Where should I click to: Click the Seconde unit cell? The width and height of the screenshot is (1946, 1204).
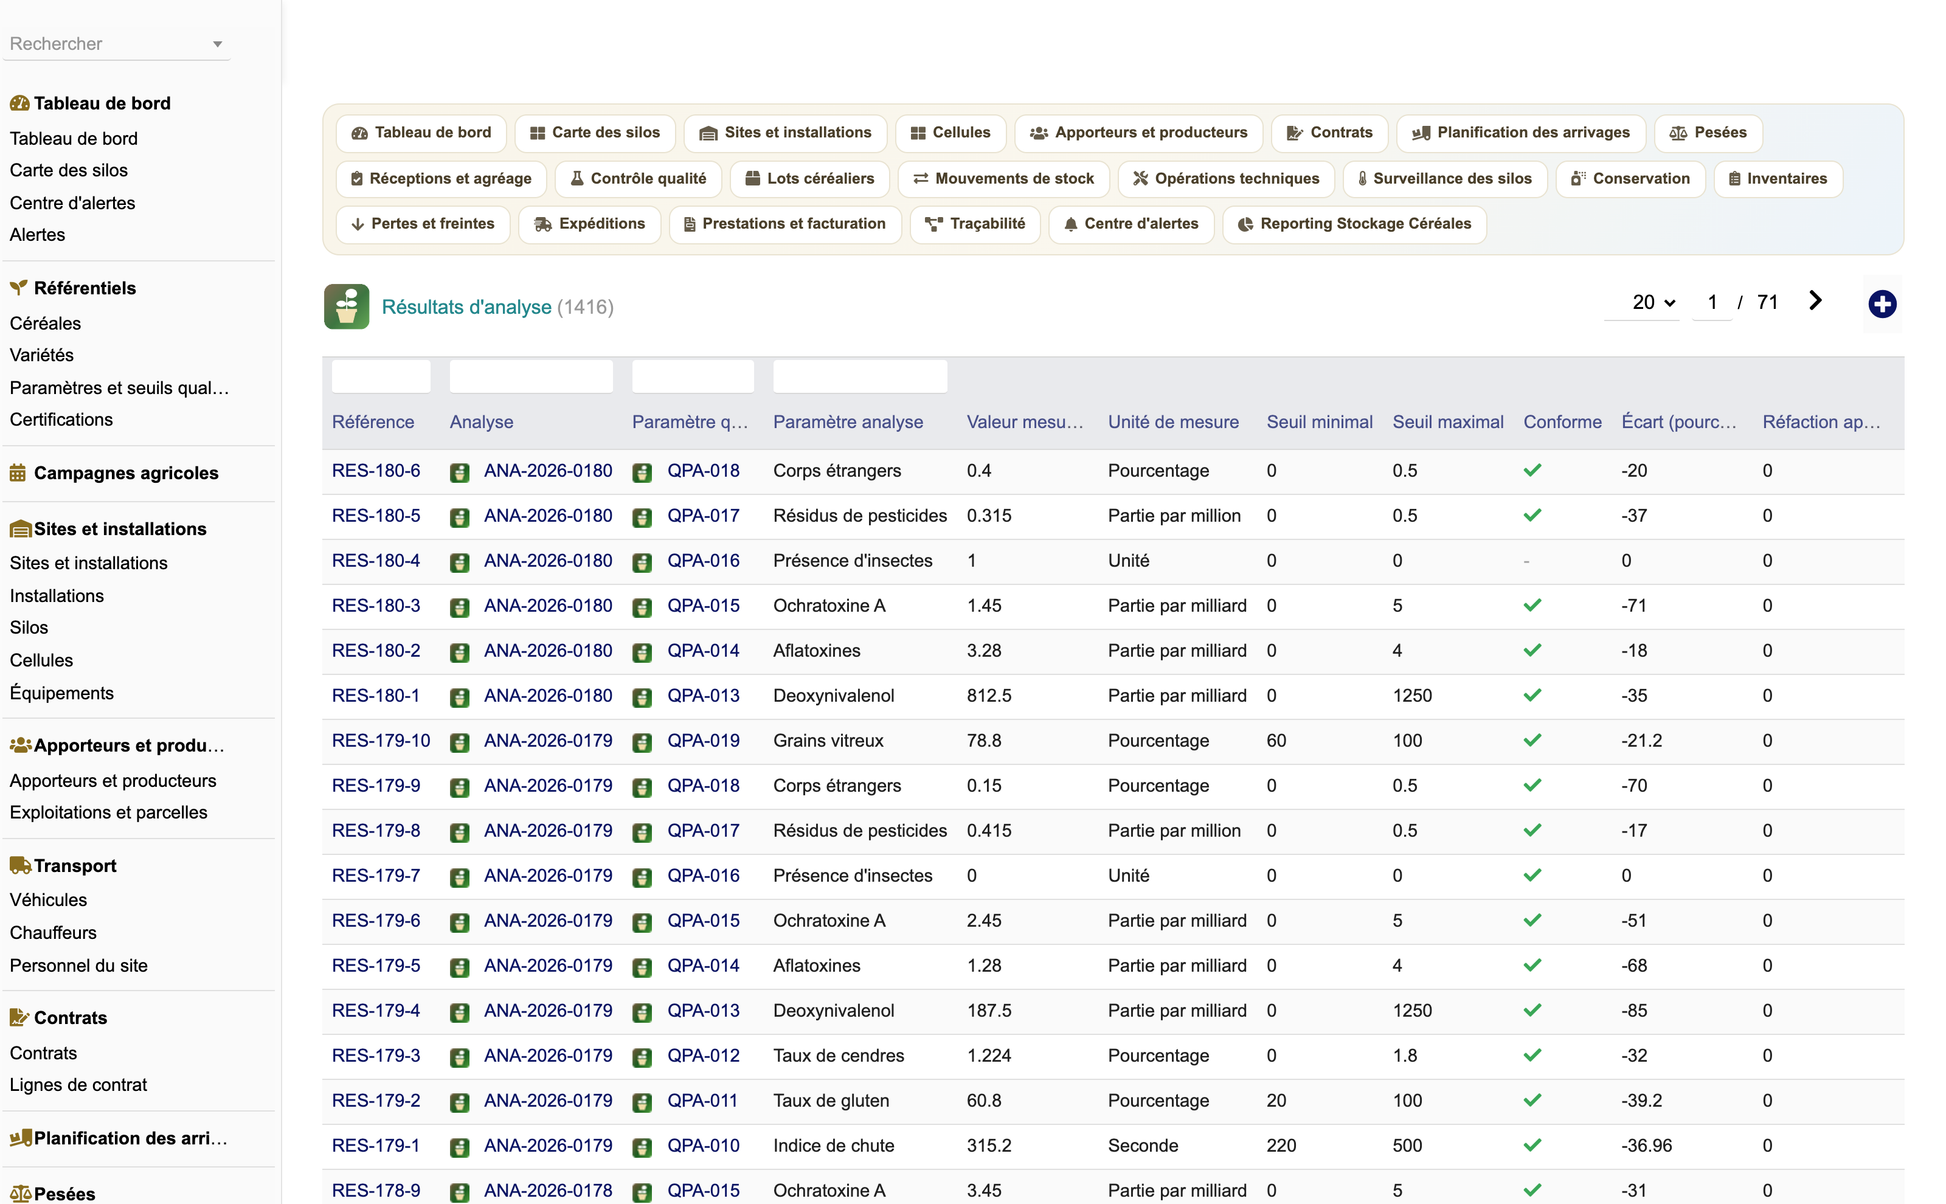[x=1143, y=1146]
